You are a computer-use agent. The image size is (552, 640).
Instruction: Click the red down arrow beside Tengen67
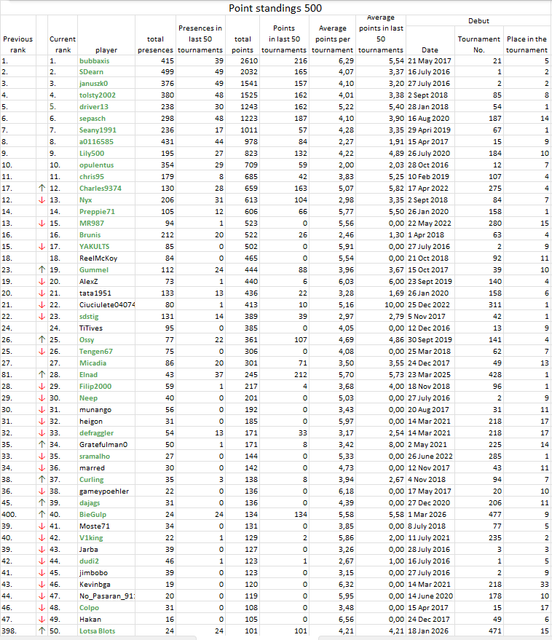coord(42,351)
